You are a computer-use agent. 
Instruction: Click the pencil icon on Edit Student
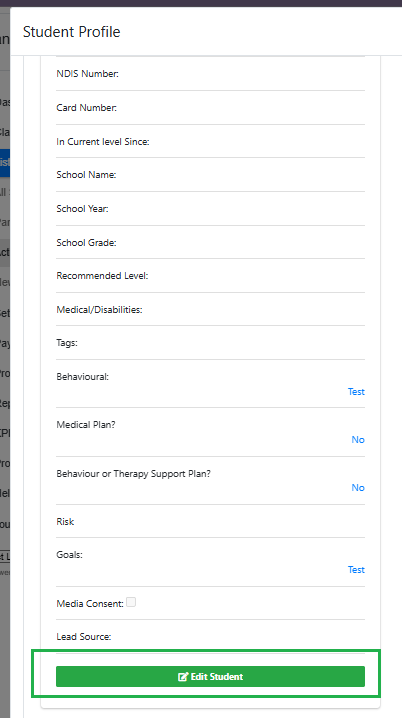click(x=183, y=677)
